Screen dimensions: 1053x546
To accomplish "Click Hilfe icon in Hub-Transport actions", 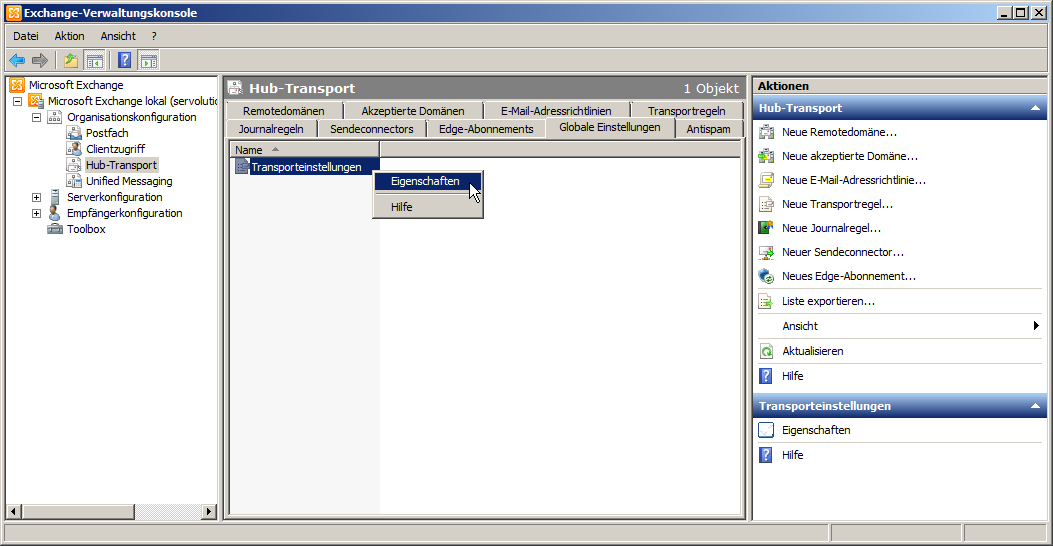I will 766,376.
